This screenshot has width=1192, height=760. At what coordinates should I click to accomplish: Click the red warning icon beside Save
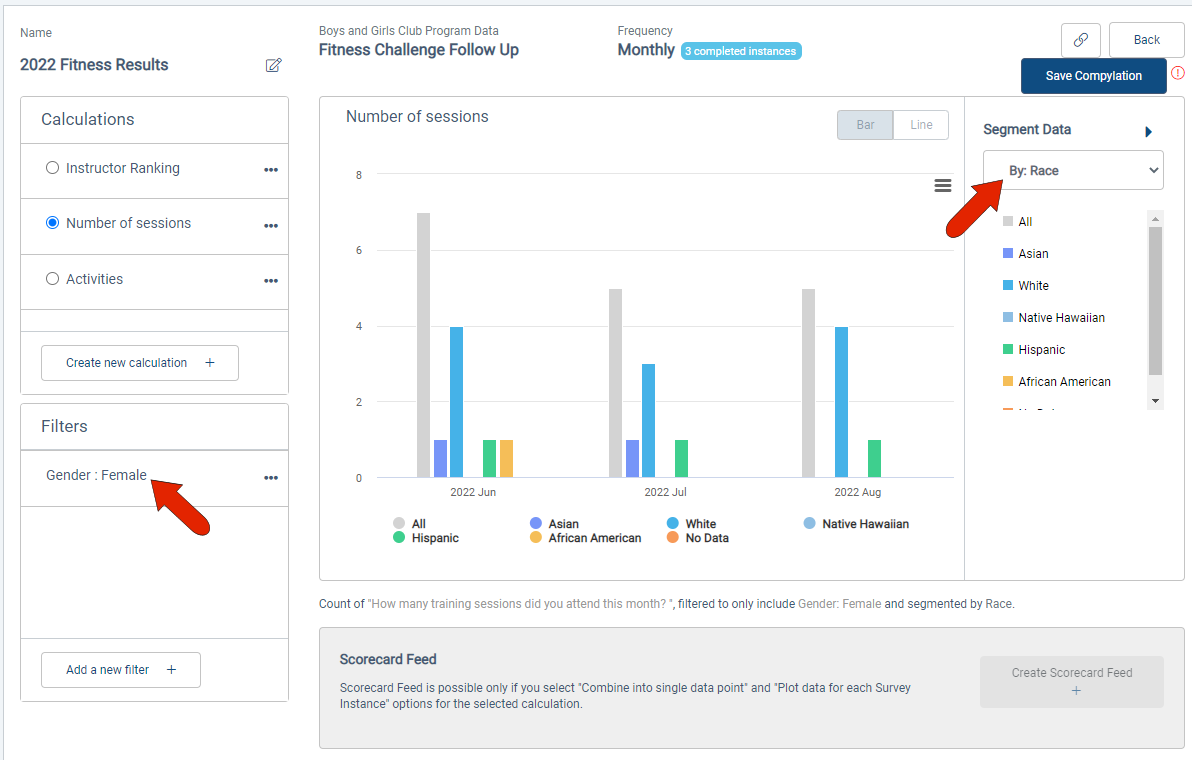(x=1178, y=73)
